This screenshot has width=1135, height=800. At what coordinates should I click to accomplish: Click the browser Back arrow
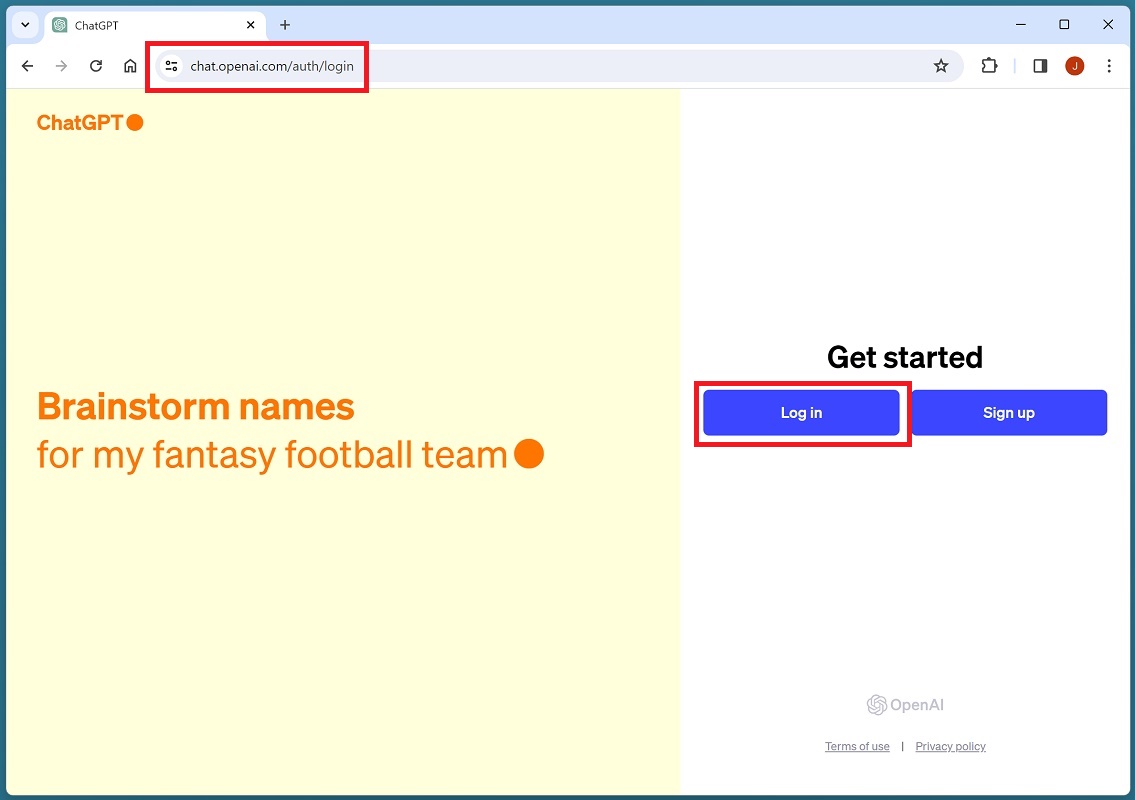pyautogui.click(x=27, y=66)
